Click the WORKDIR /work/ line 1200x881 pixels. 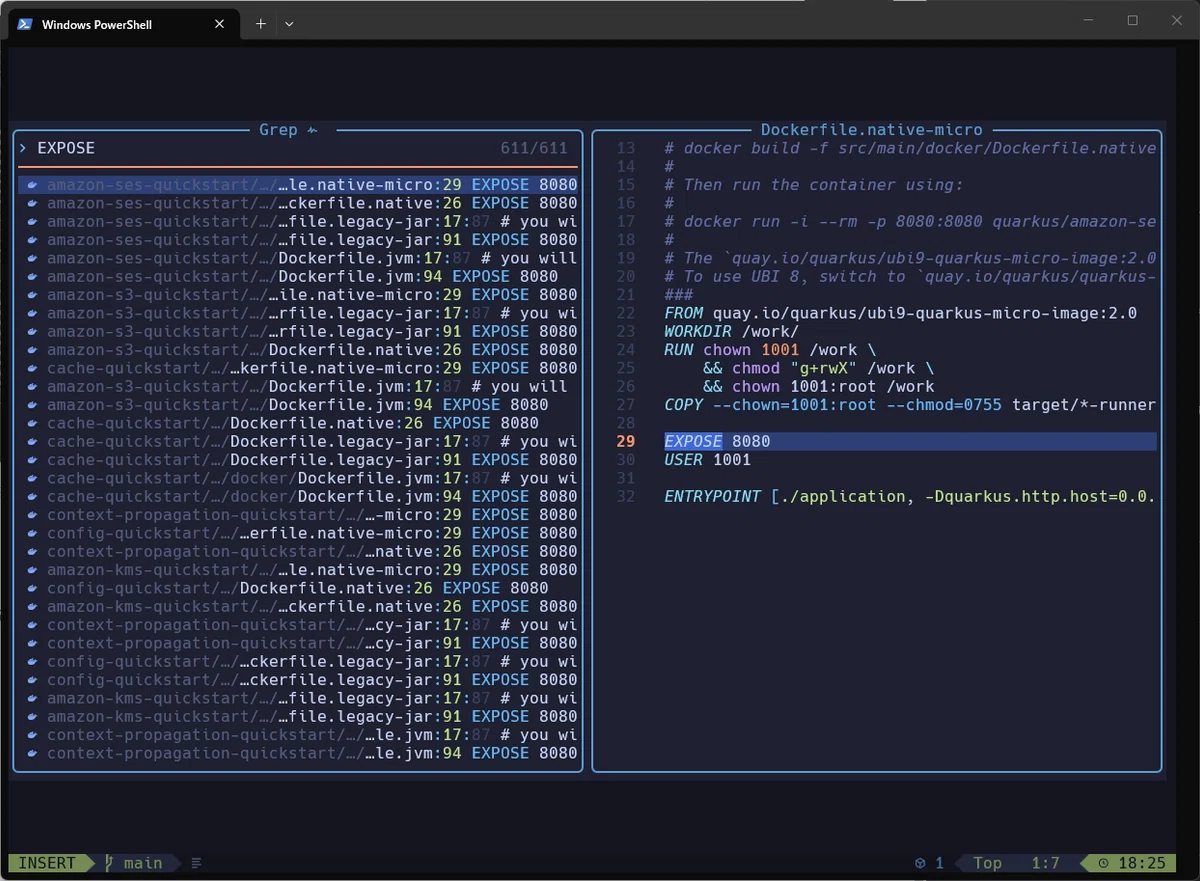pos(731,331)
